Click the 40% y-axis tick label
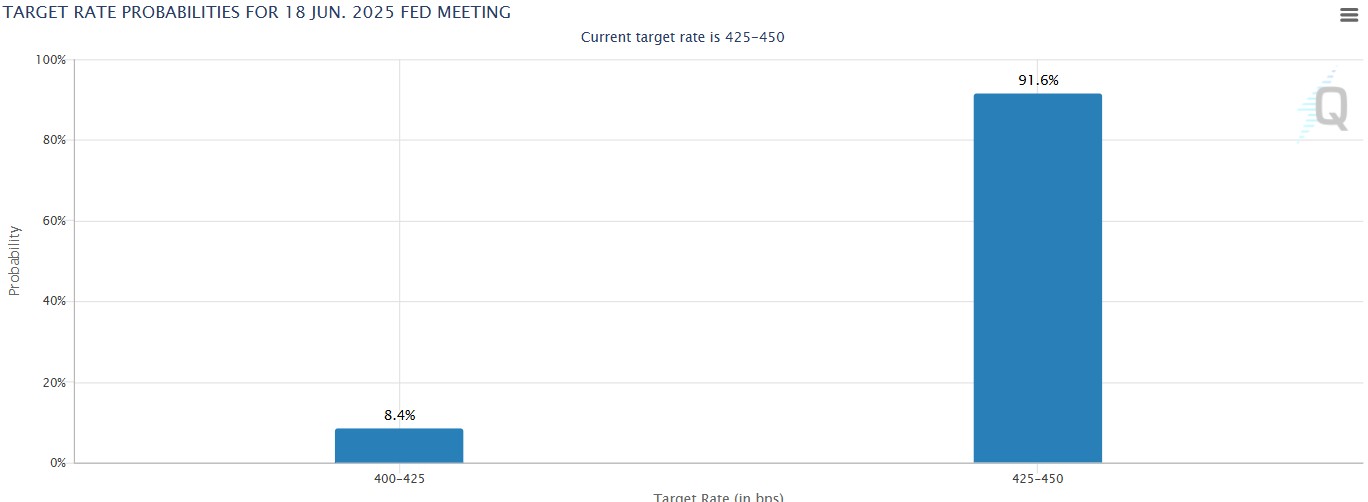Viewport: 1368px width, 502px height. tap(53, 302)
